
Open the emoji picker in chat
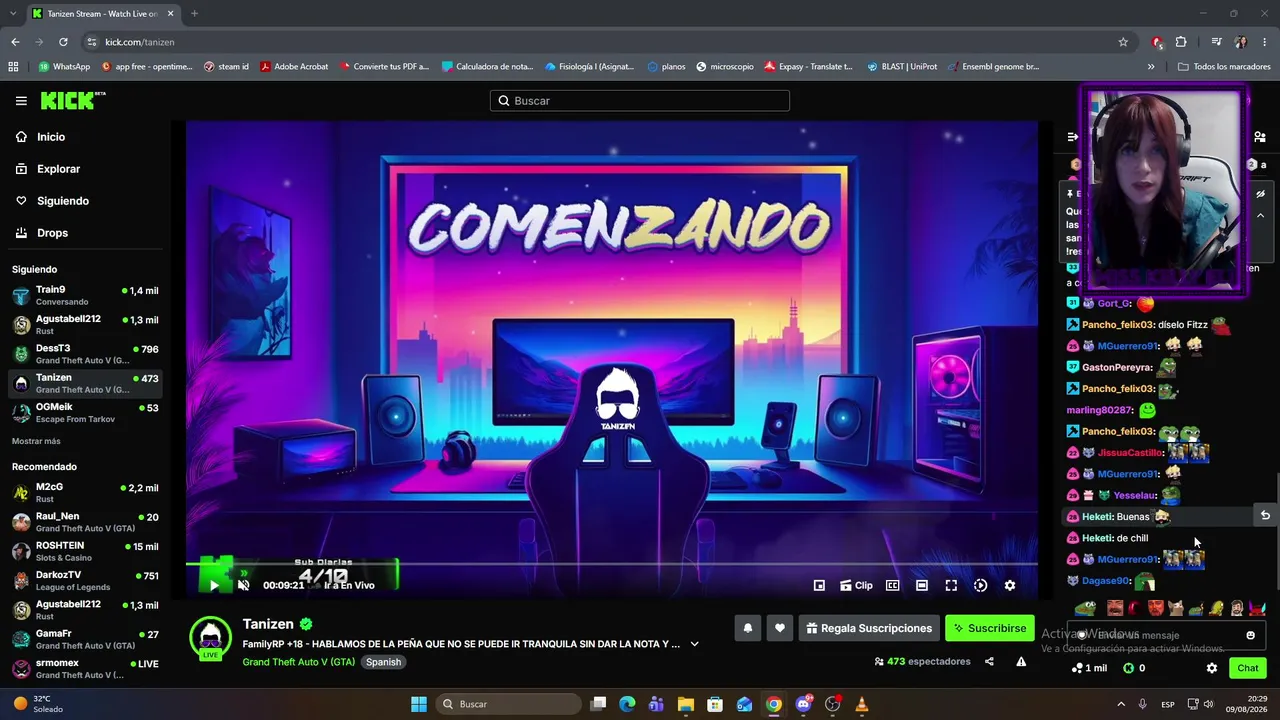pyautogui.click(x=1250, y=635)
